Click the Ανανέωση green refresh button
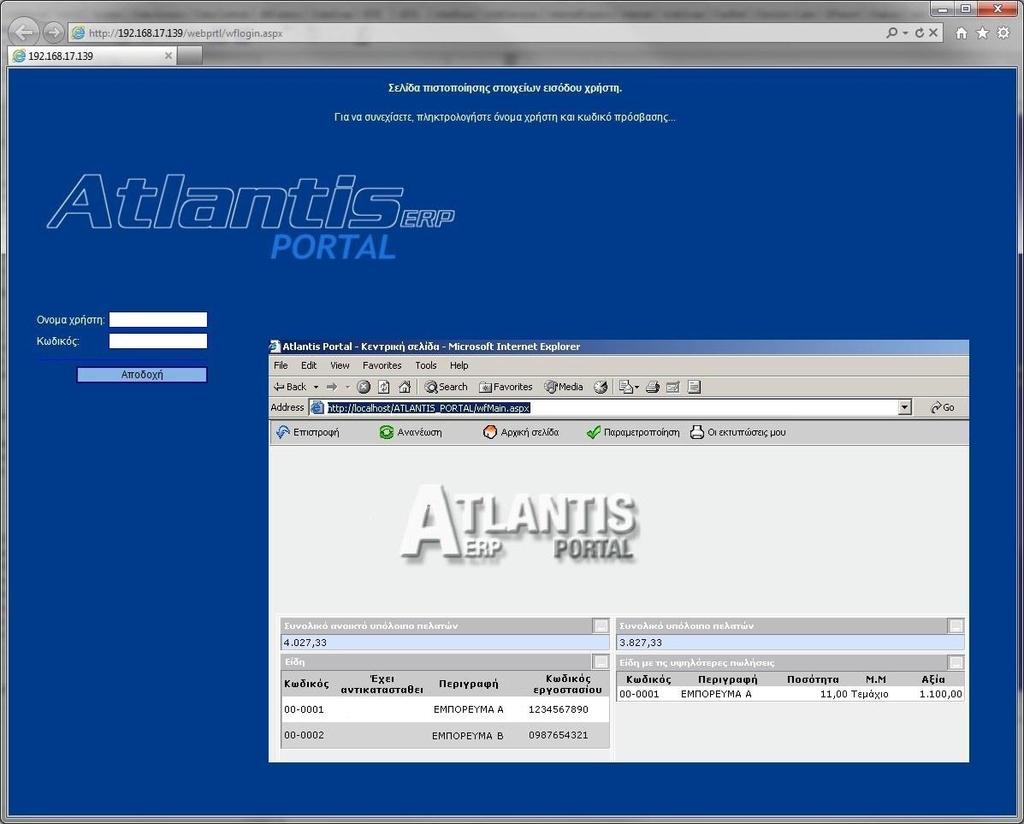The width and height of the screenshot is (1024, 824). click(x=411, y=432)
